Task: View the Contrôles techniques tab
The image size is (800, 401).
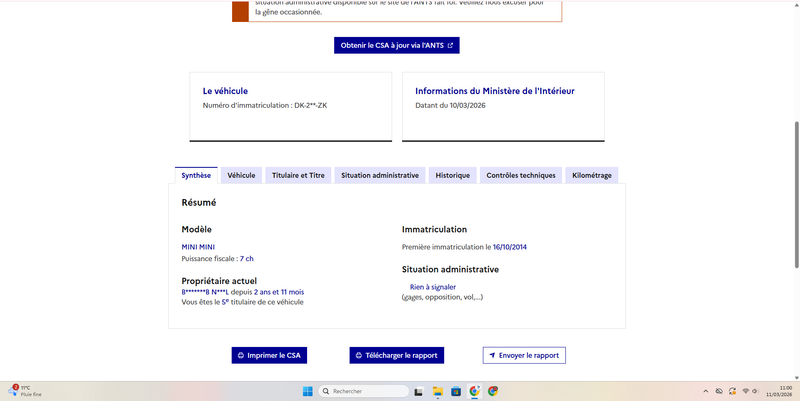Action: point(521,175)
